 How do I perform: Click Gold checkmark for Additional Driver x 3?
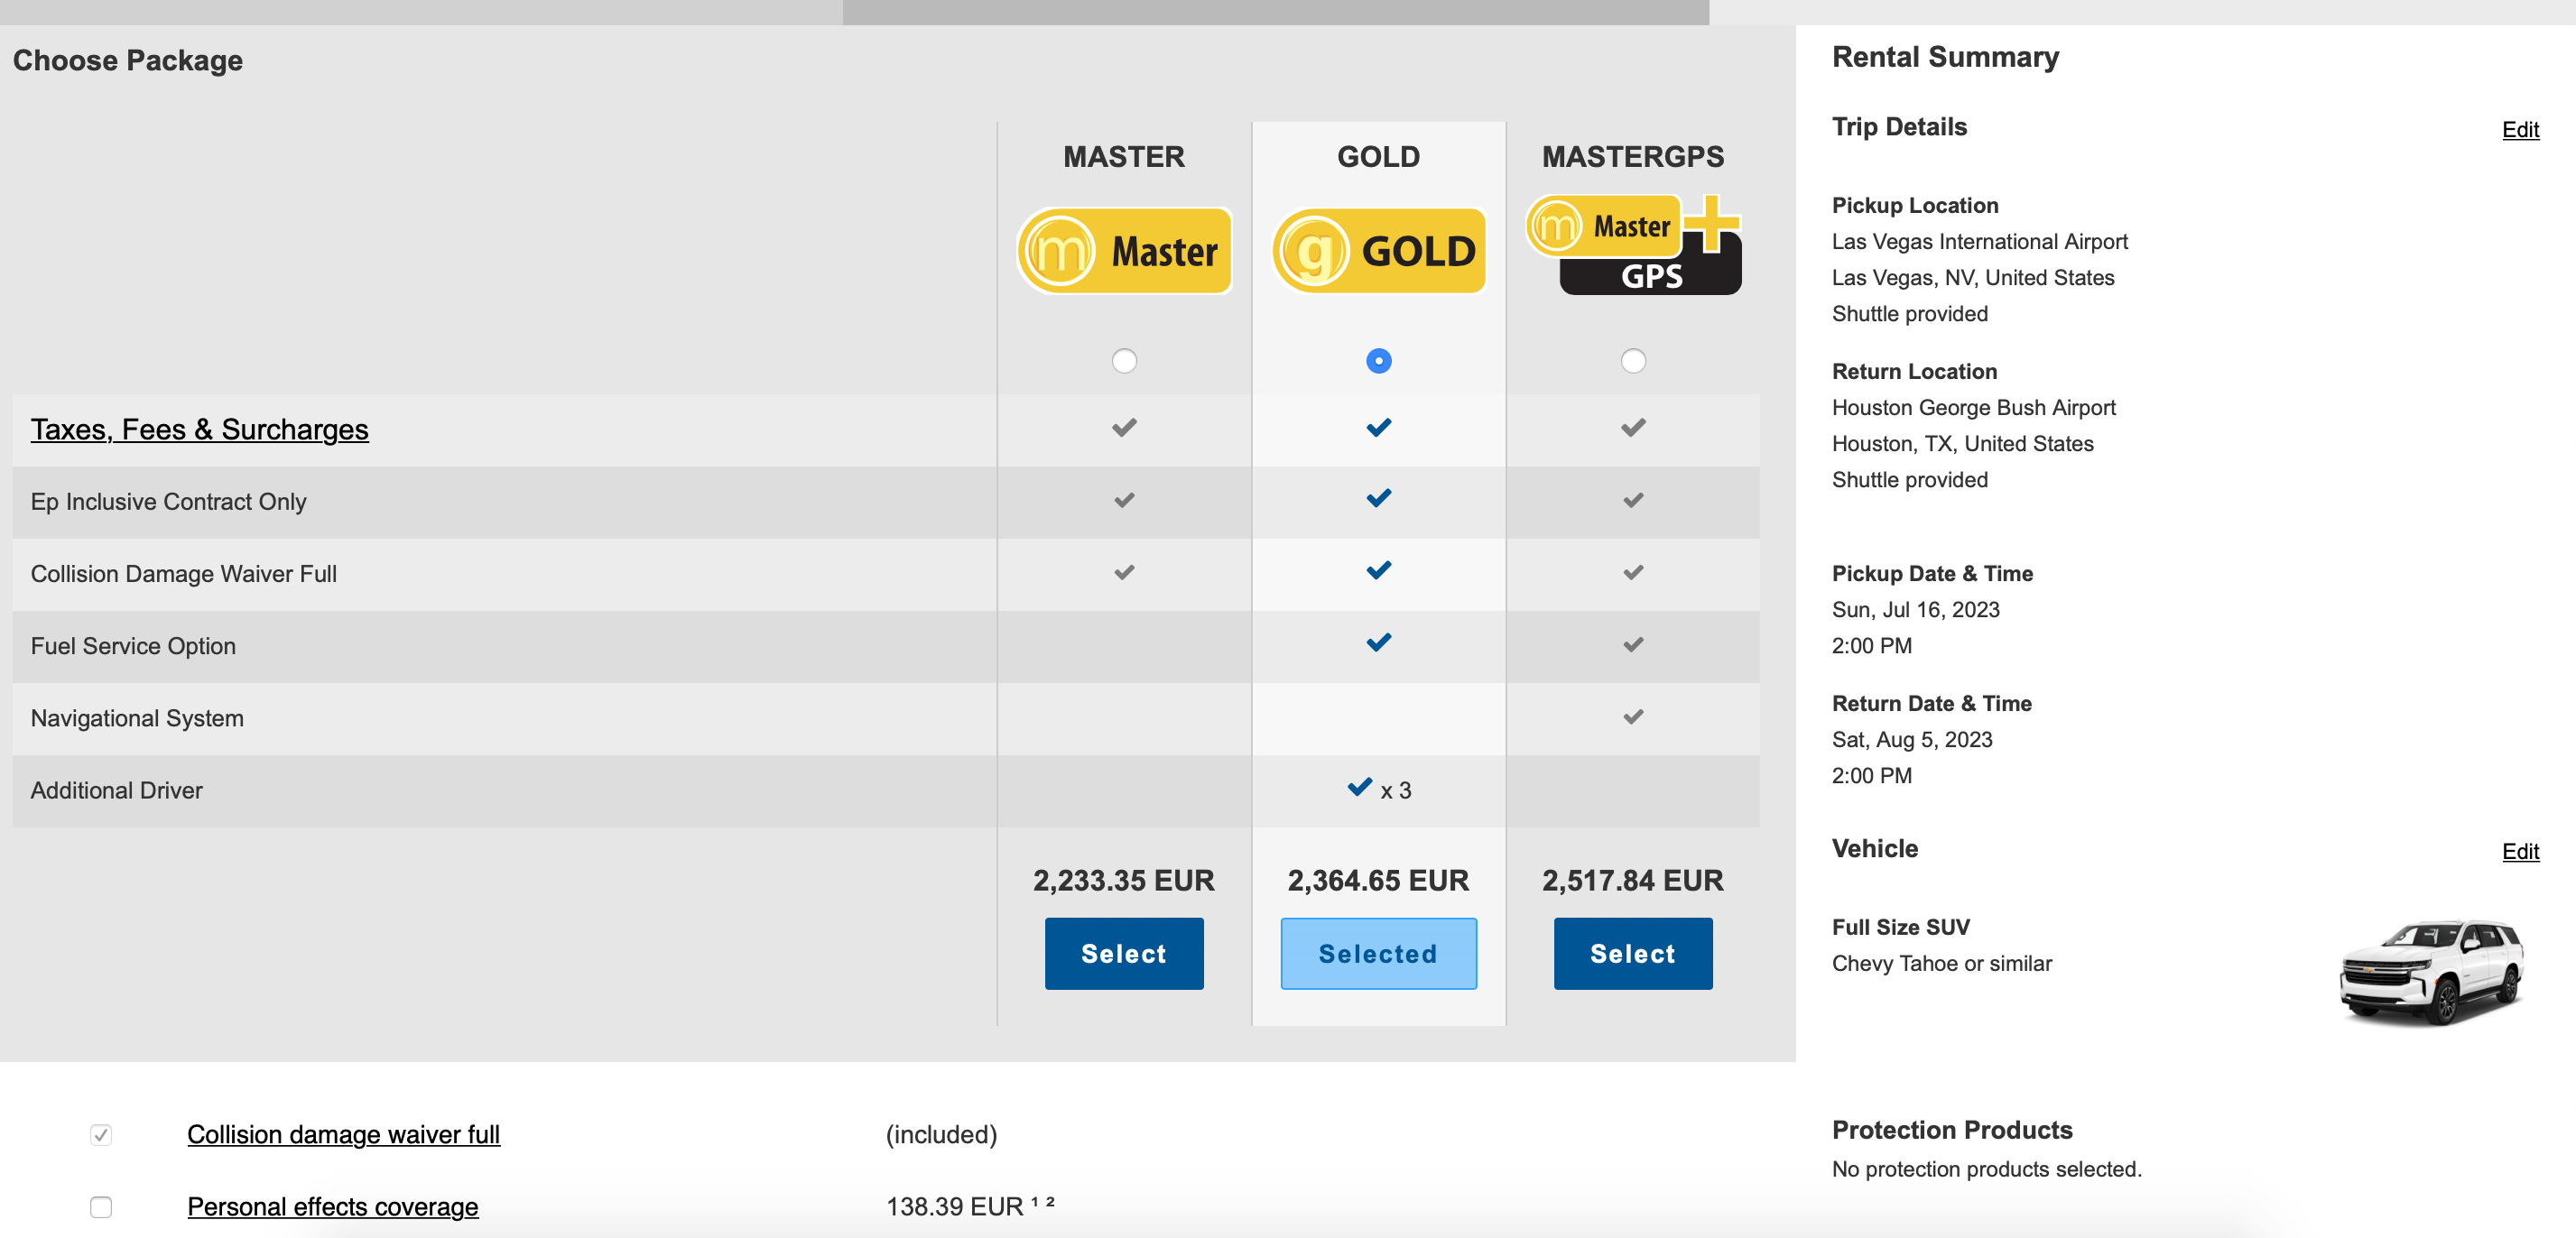click(x=1360, y=787)
